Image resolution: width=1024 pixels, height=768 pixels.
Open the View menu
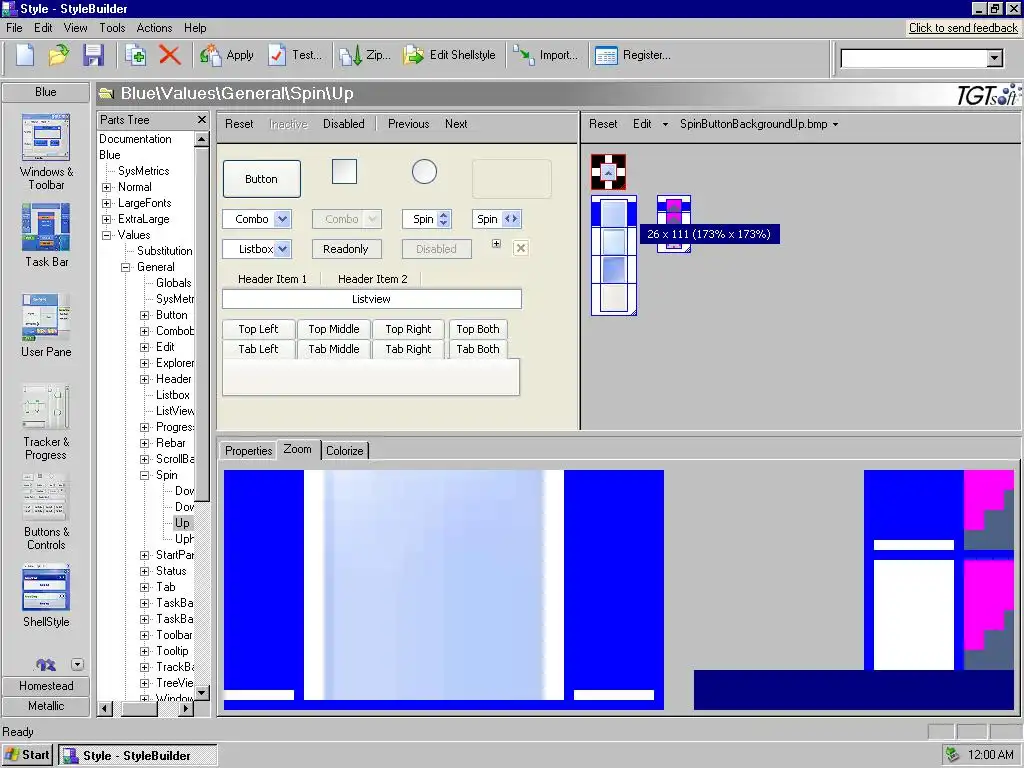75,28
